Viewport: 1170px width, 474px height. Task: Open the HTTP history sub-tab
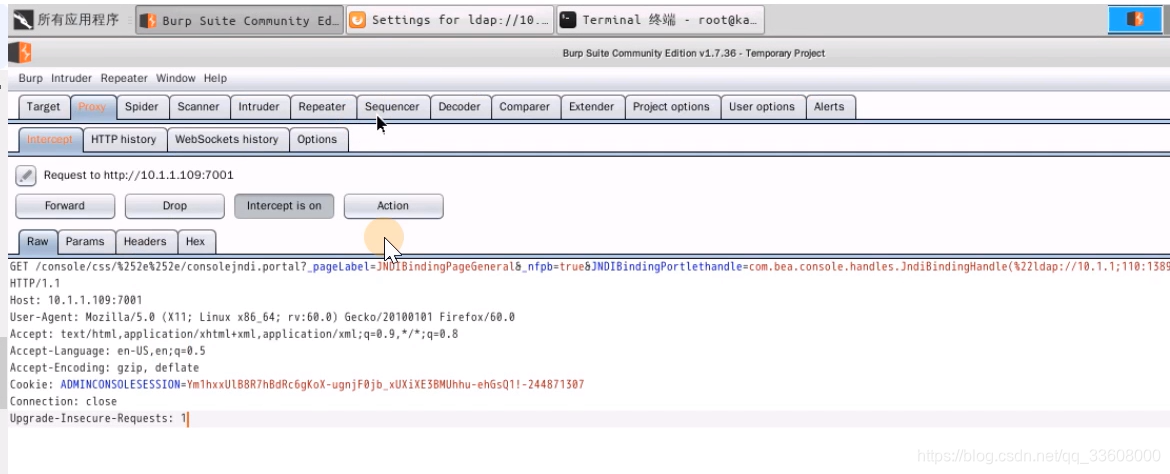click(x=124, y=140)
